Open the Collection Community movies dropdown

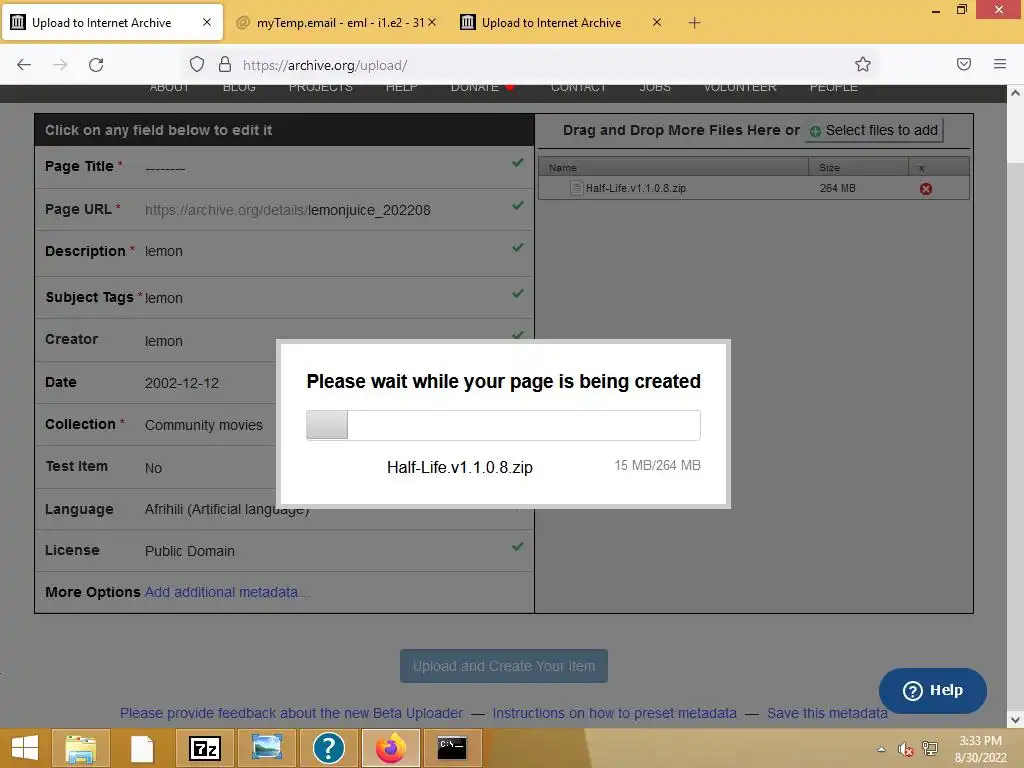point(204,425)
